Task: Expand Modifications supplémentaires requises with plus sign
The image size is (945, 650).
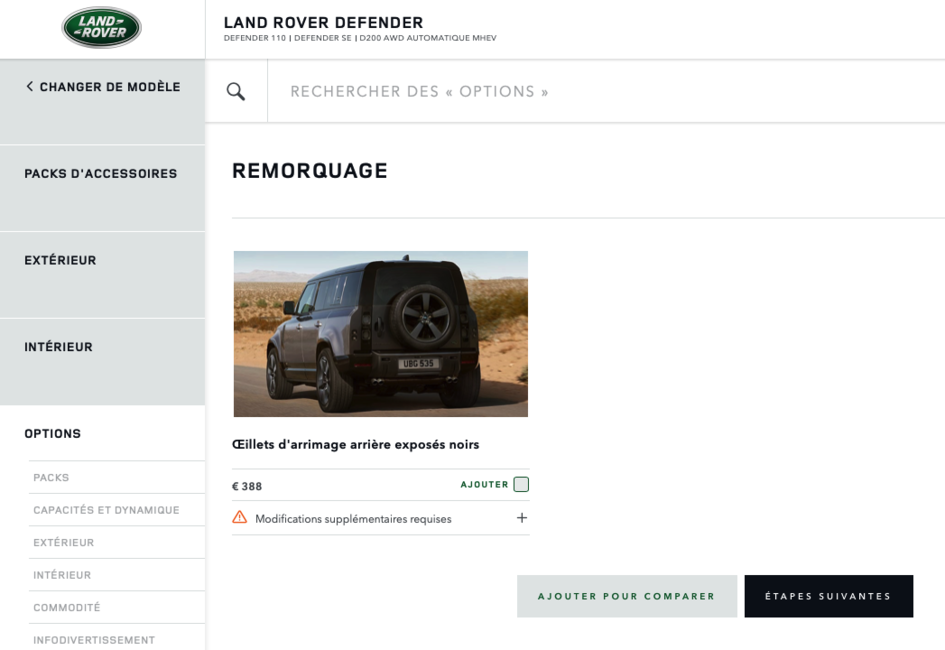Action: click(x=522, y=517)
